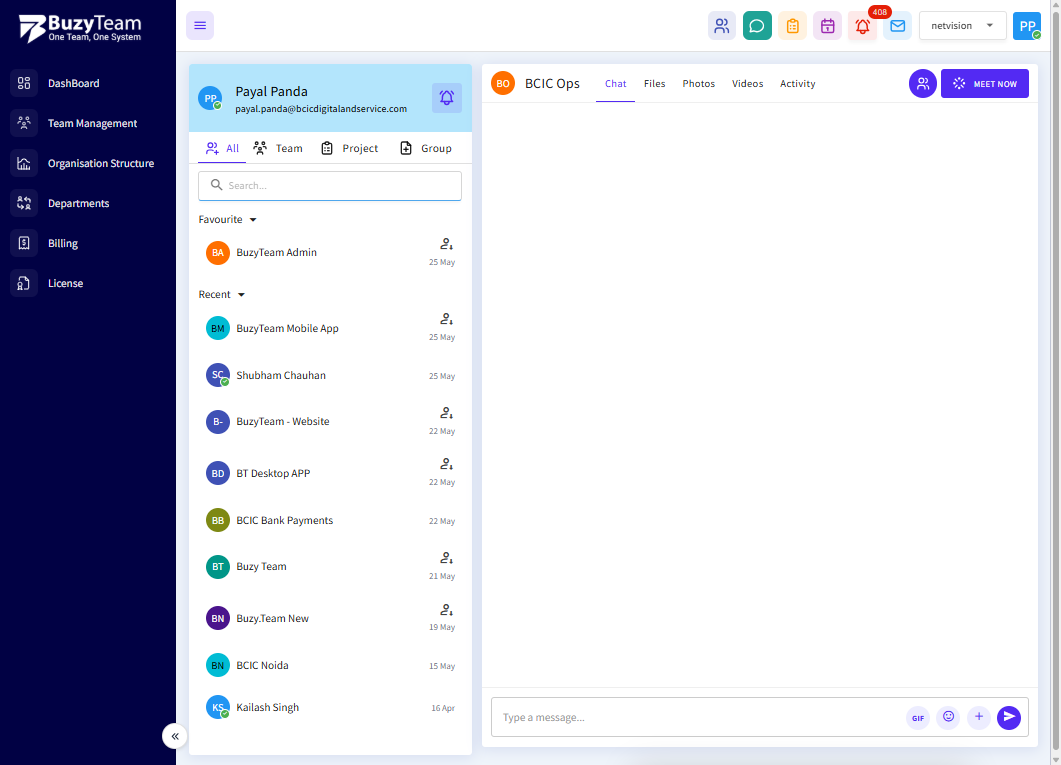1061x765 pixels.
Task: Click the payal.panda email address text
Action: pyautogui.click(x=321, y=109)
